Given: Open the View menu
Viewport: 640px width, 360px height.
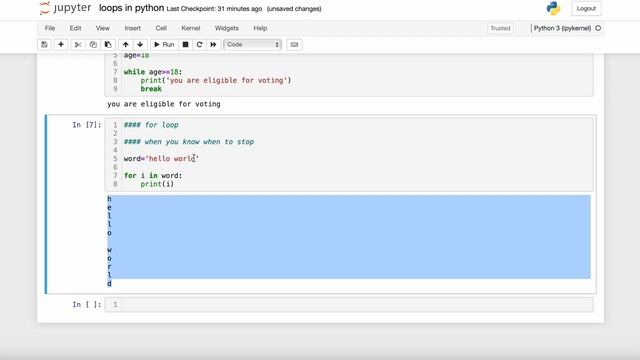Looking at the screenshot, I should pos(102,28).
